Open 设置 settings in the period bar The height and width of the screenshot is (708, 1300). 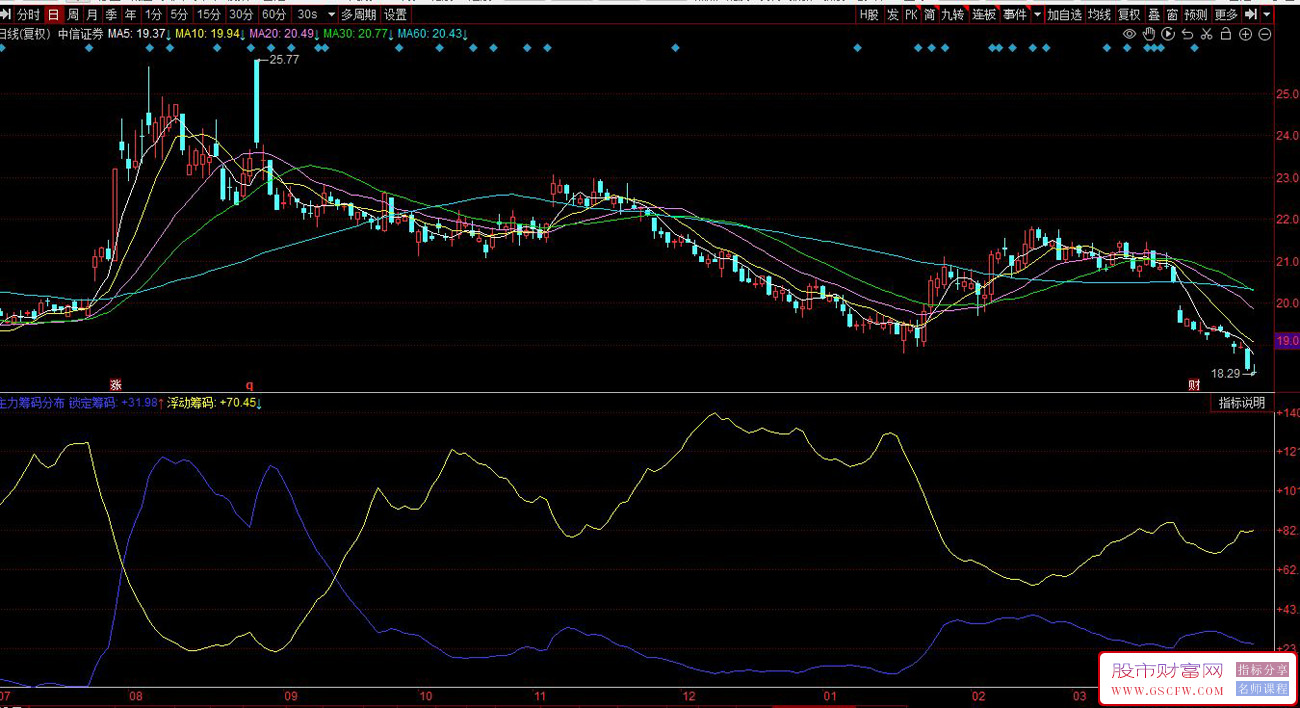pos(396,15)
